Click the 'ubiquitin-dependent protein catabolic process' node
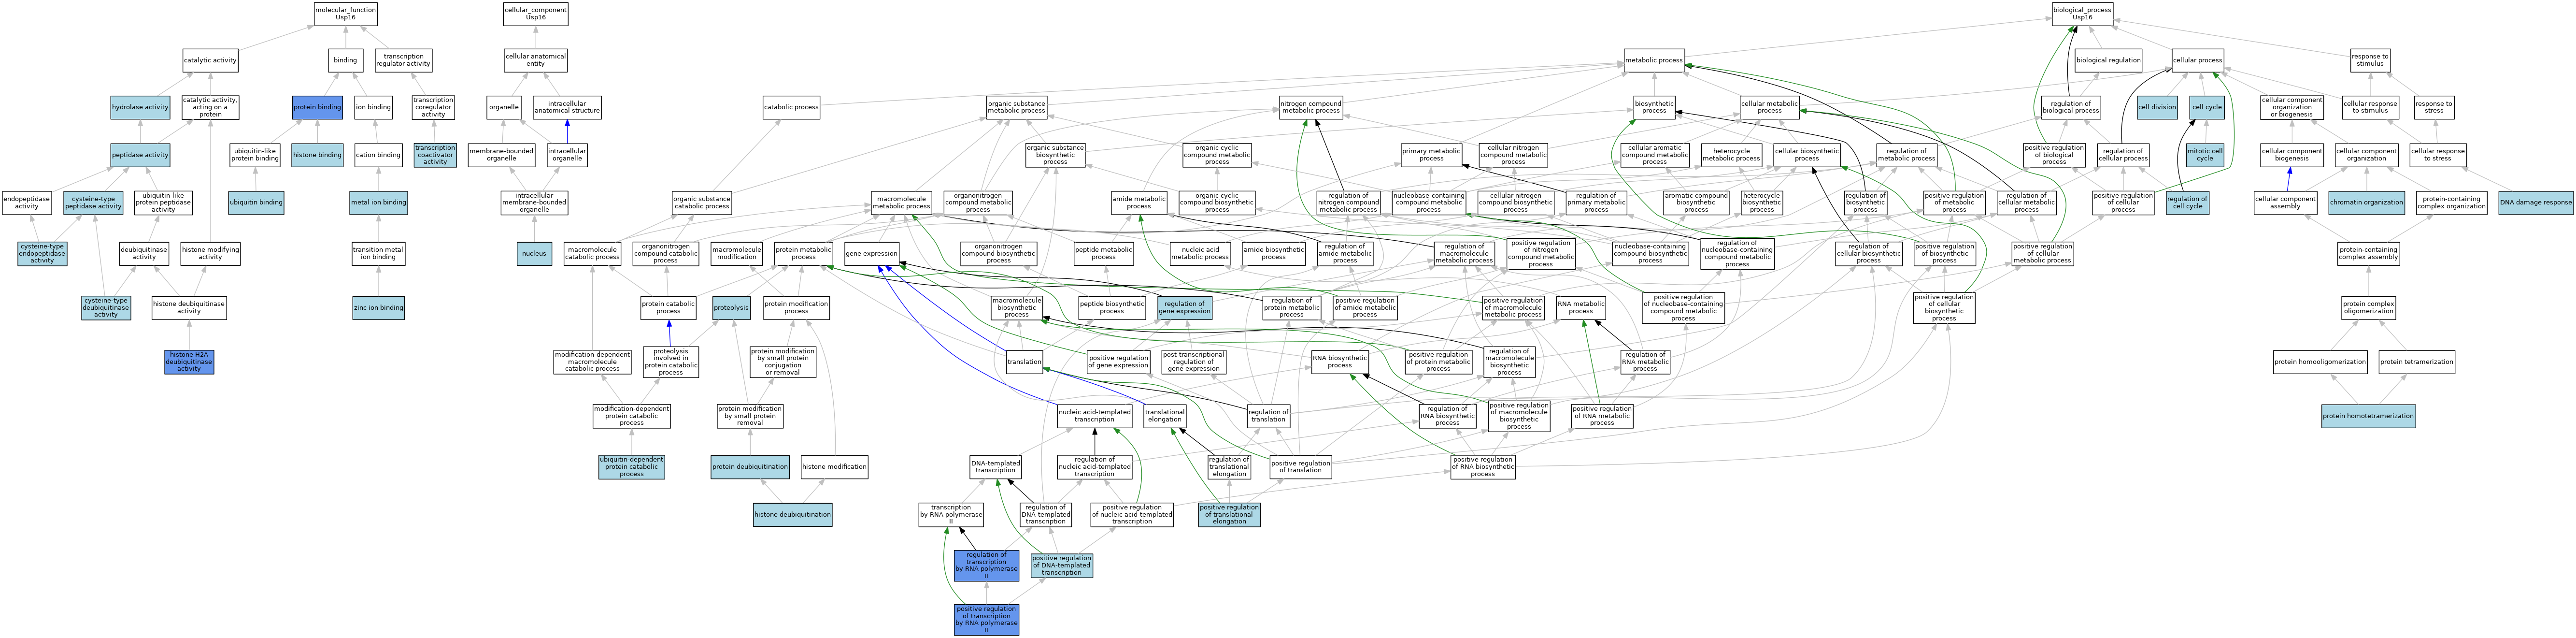This screenshot has height=638, width=2576. pyautogui.click(x=632, y=467)
